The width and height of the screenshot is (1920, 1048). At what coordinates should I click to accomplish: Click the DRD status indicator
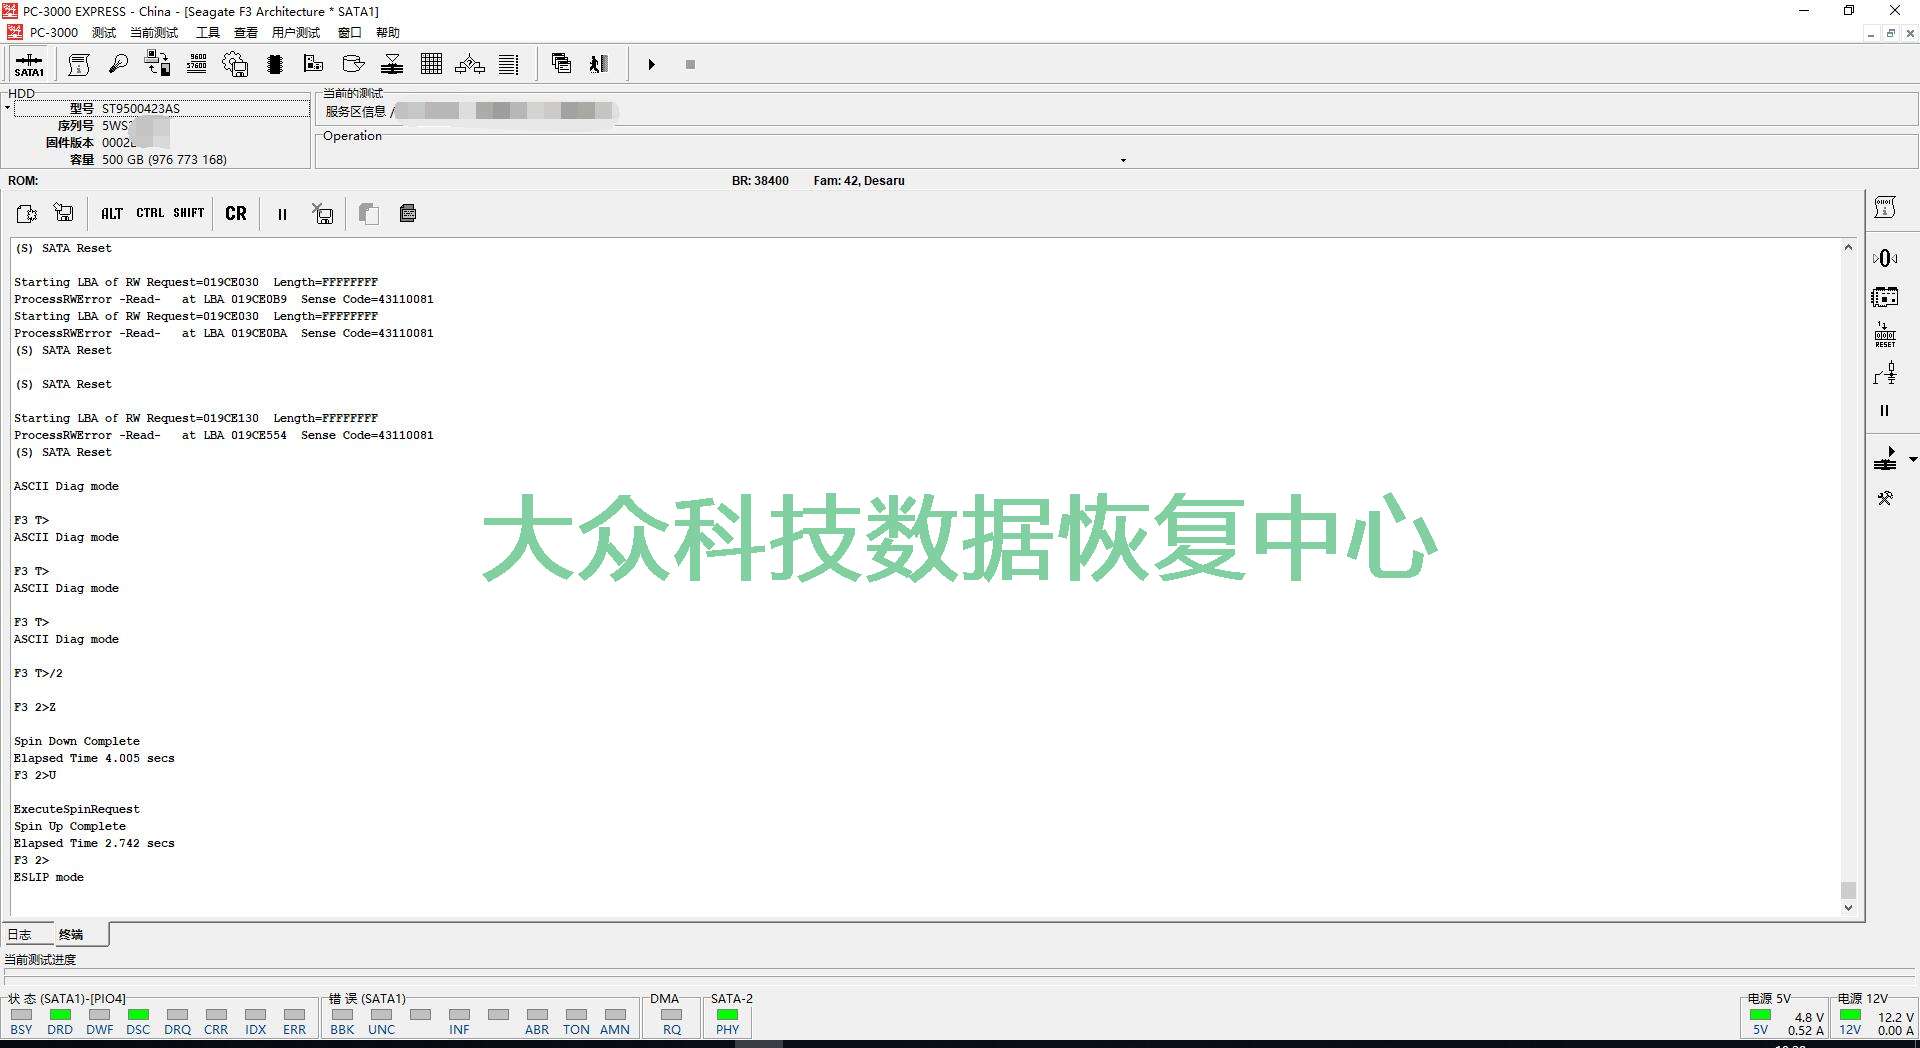pyautogui.click(x=60, y=1015)
